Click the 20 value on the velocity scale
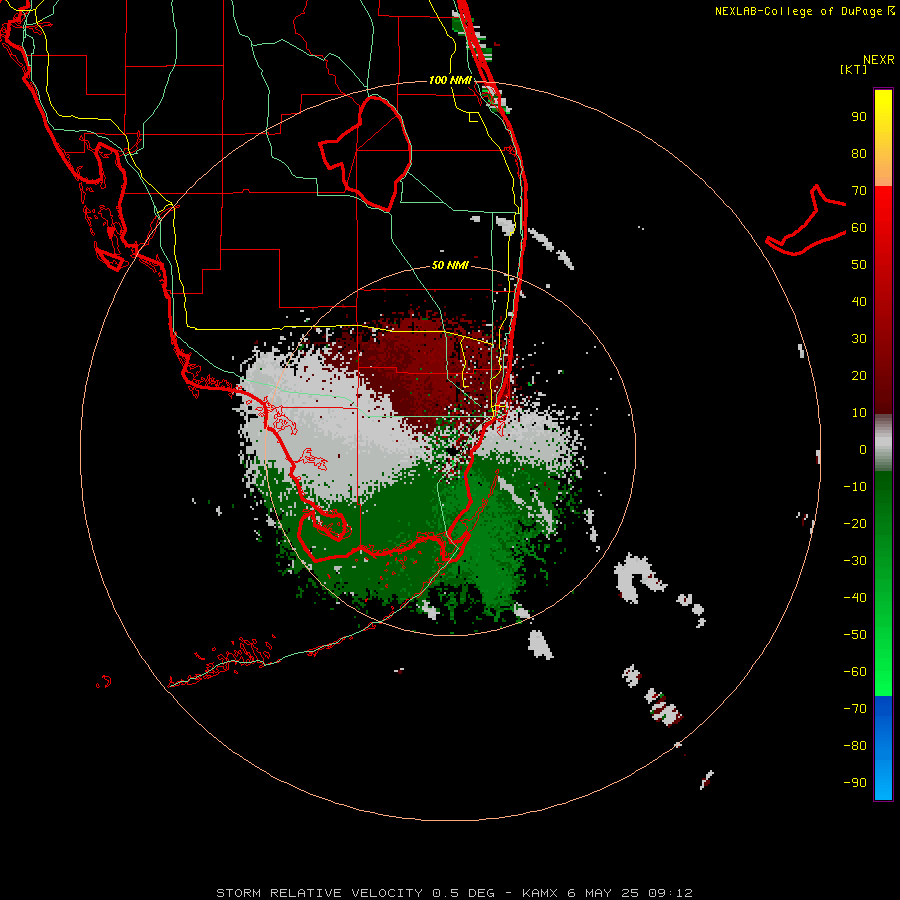Screen dimensions: 900x900 [859, 376]
